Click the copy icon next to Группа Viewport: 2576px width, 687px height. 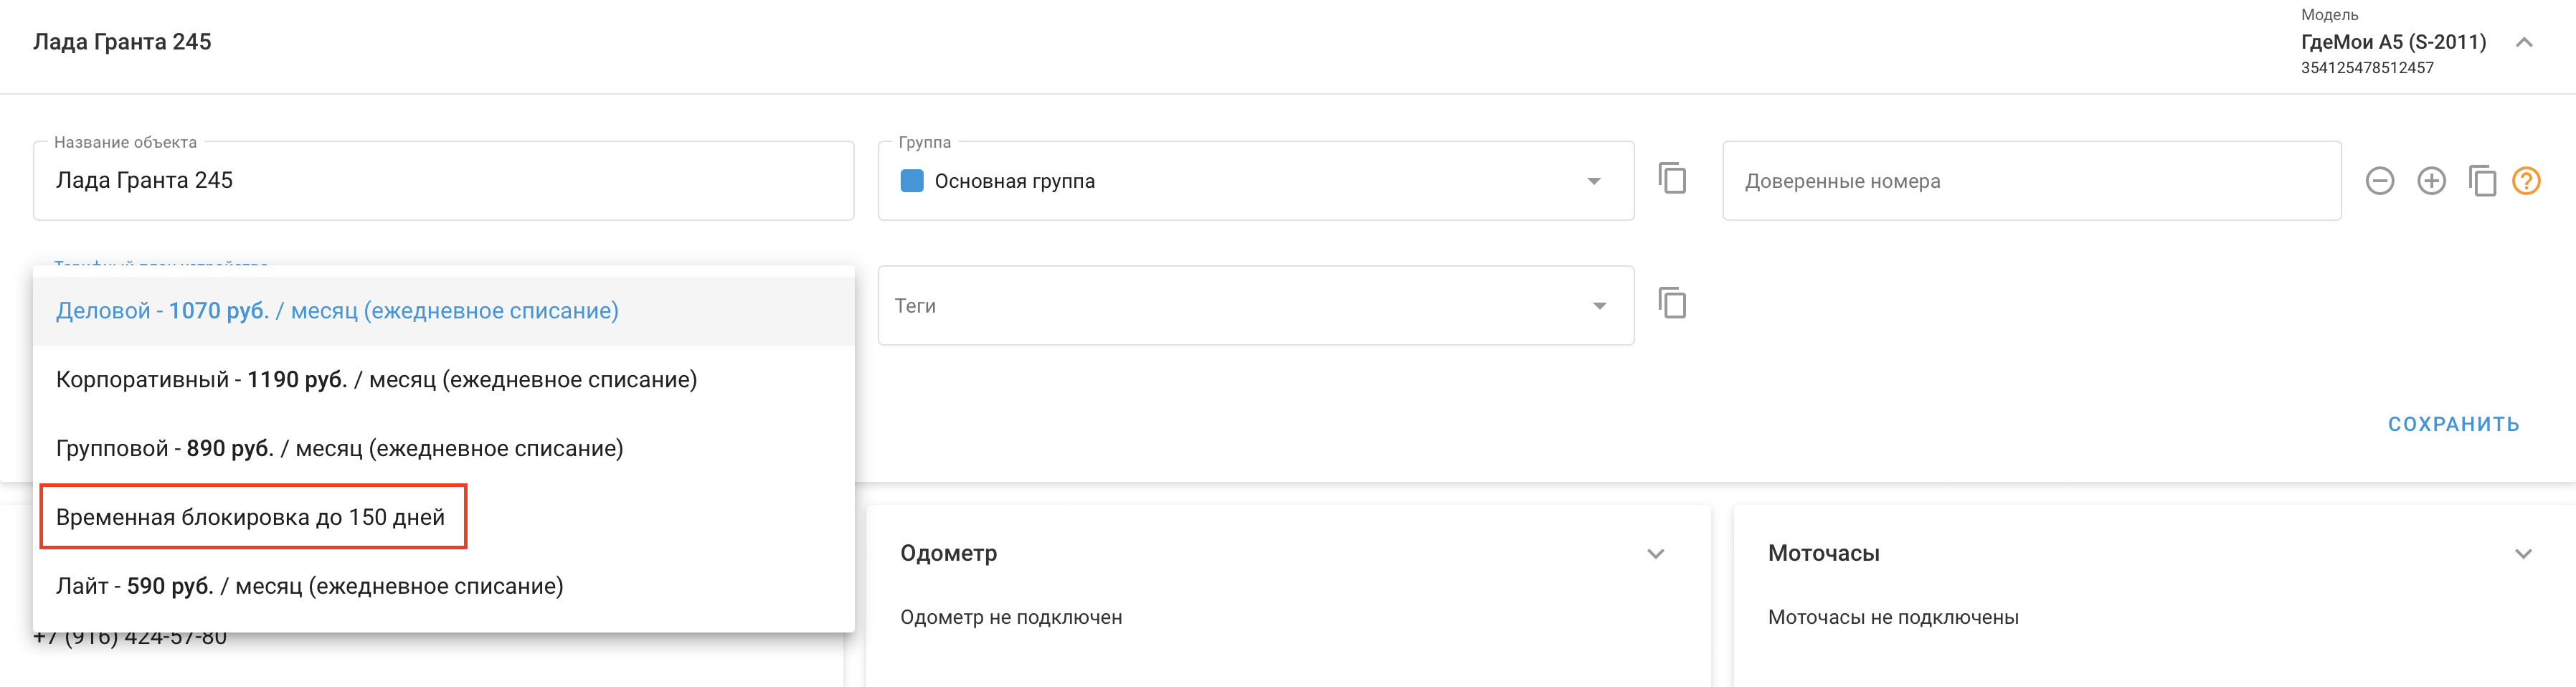(1672, 179)
